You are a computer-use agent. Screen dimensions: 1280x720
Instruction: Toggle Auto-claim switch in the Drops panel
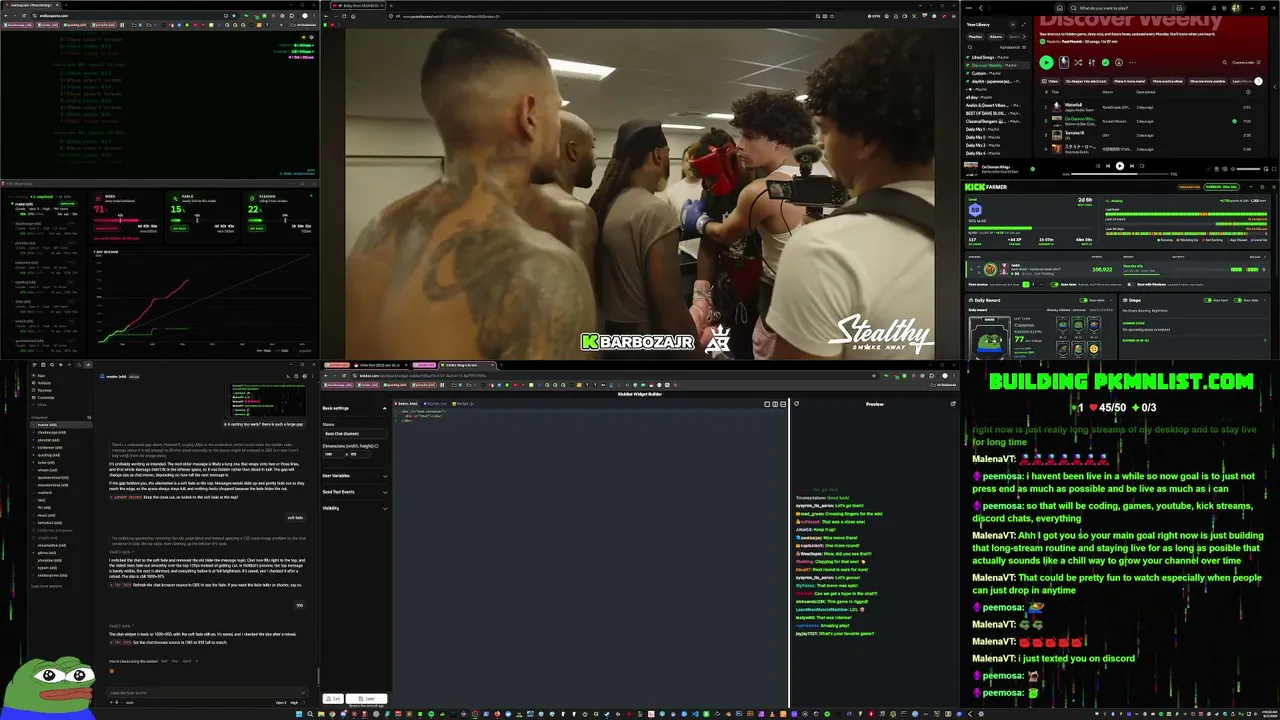tap(1237, 300)
